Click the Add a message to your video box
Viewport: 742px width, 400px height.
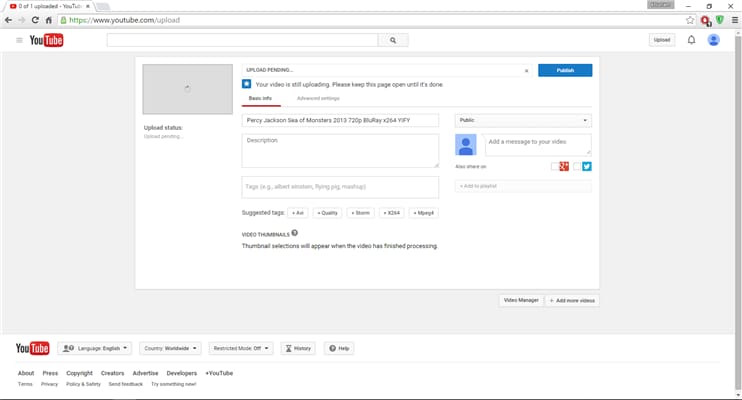[538, 145]
